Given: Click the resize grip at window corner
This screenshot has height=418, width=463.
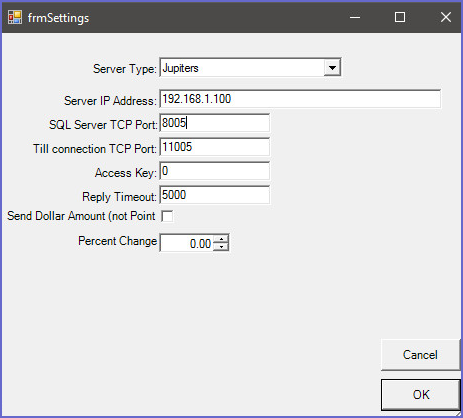Looking at the screenshot, I should [457, 412].
